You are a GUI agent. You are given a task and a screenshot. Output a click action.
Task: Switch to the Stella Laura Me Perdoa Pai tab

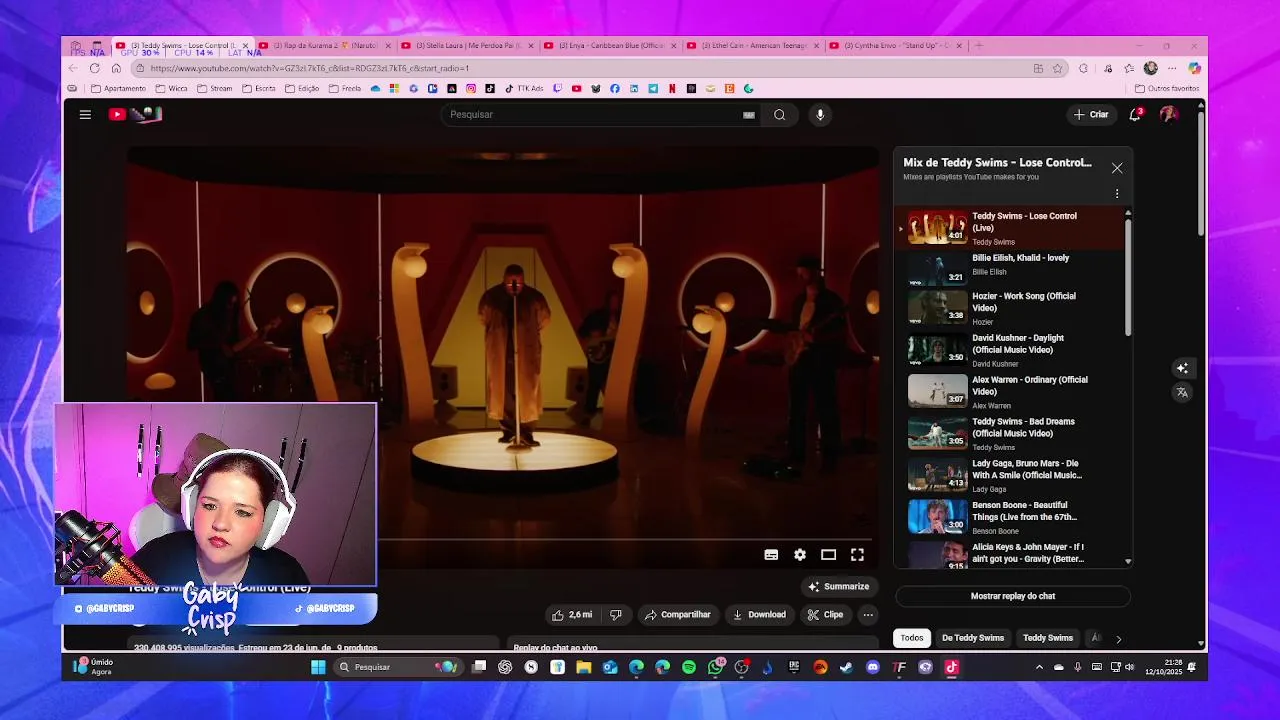pos(466,45)
